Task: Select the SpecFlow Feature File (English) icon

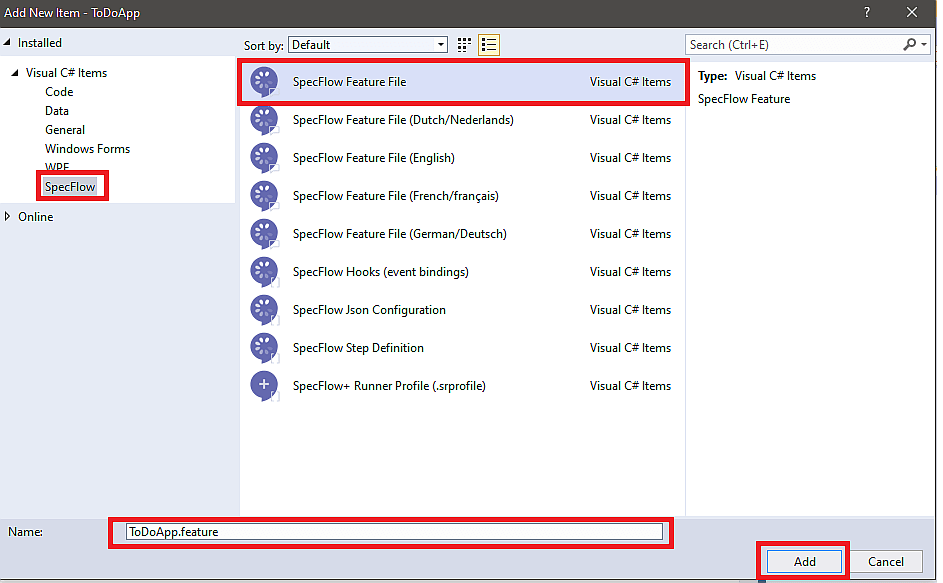Action: pyautogui.click(x=265, y=157)
